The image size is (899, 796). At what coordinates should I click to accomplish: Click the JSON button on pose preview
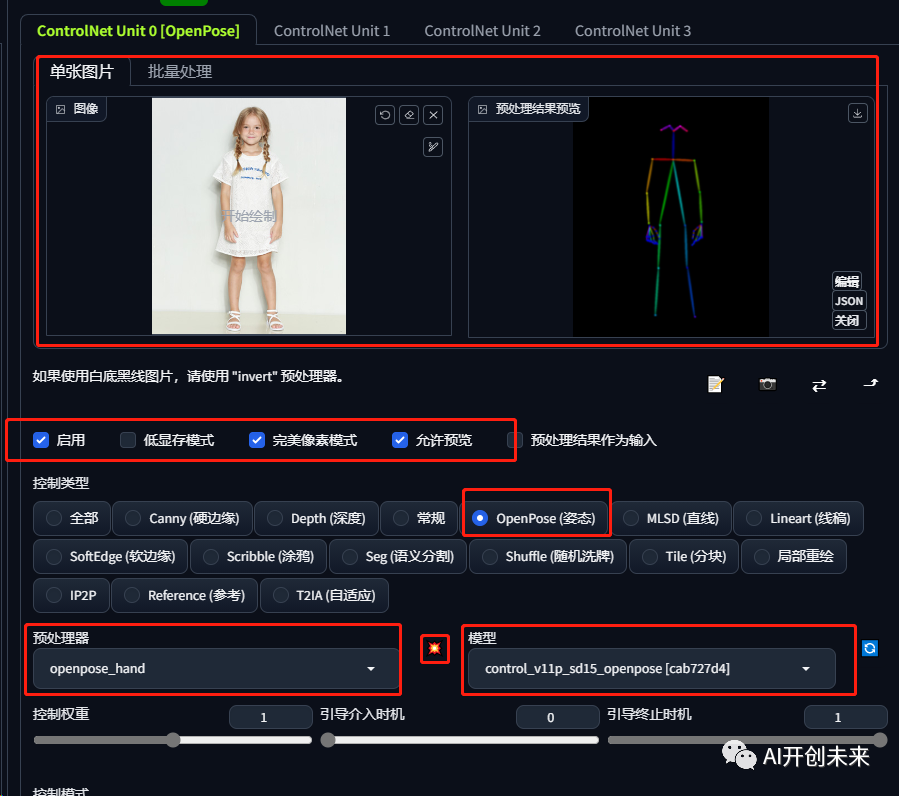point(849,301)
